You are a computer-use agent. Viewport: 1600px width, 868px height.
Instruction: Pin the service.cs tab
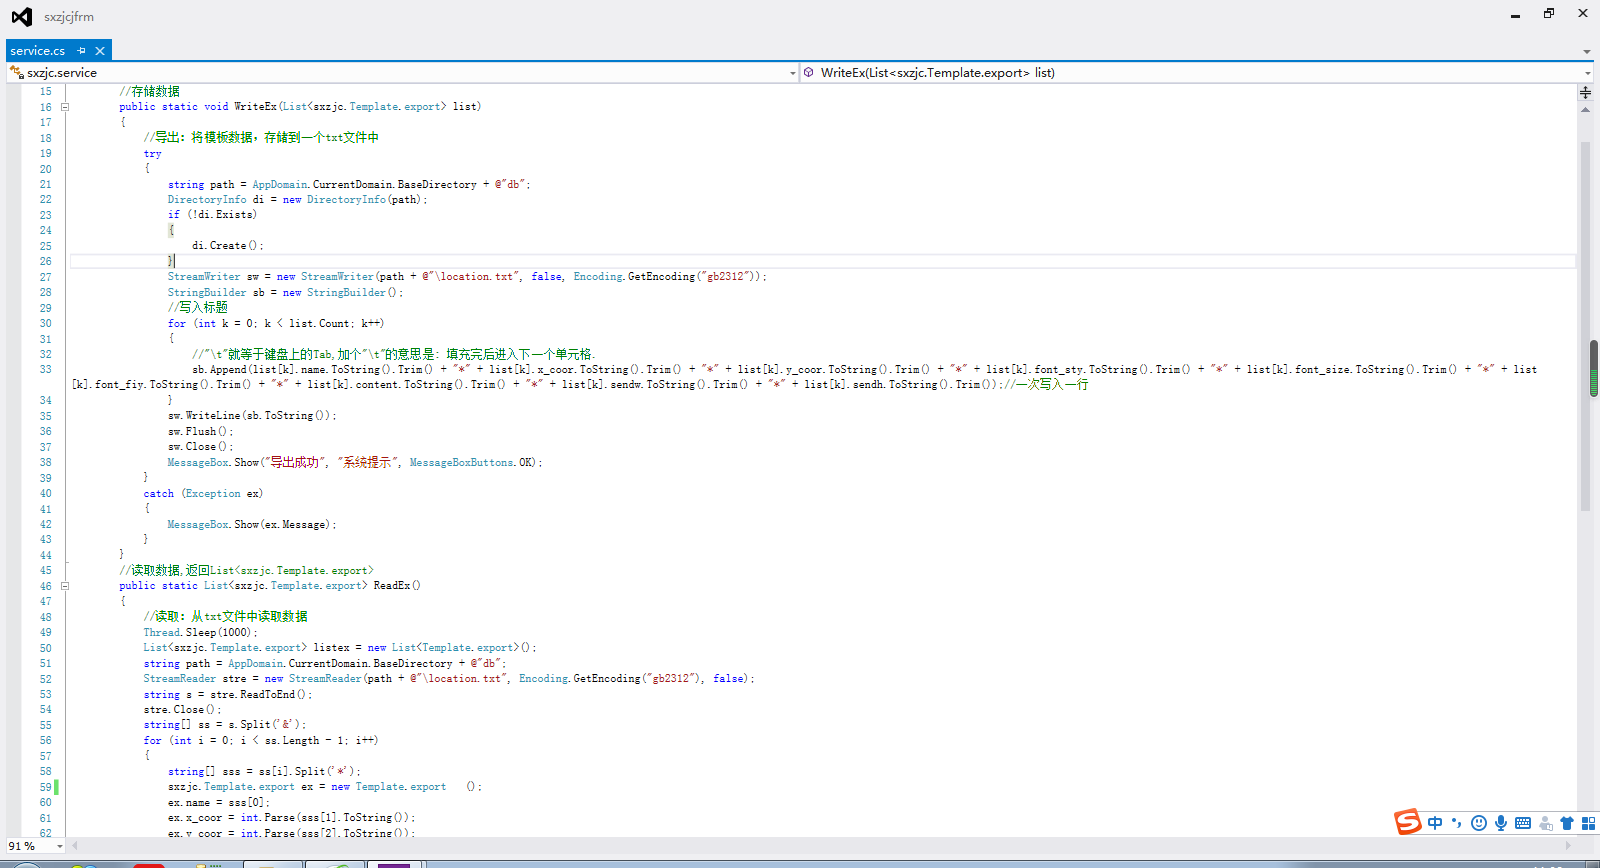82,51
